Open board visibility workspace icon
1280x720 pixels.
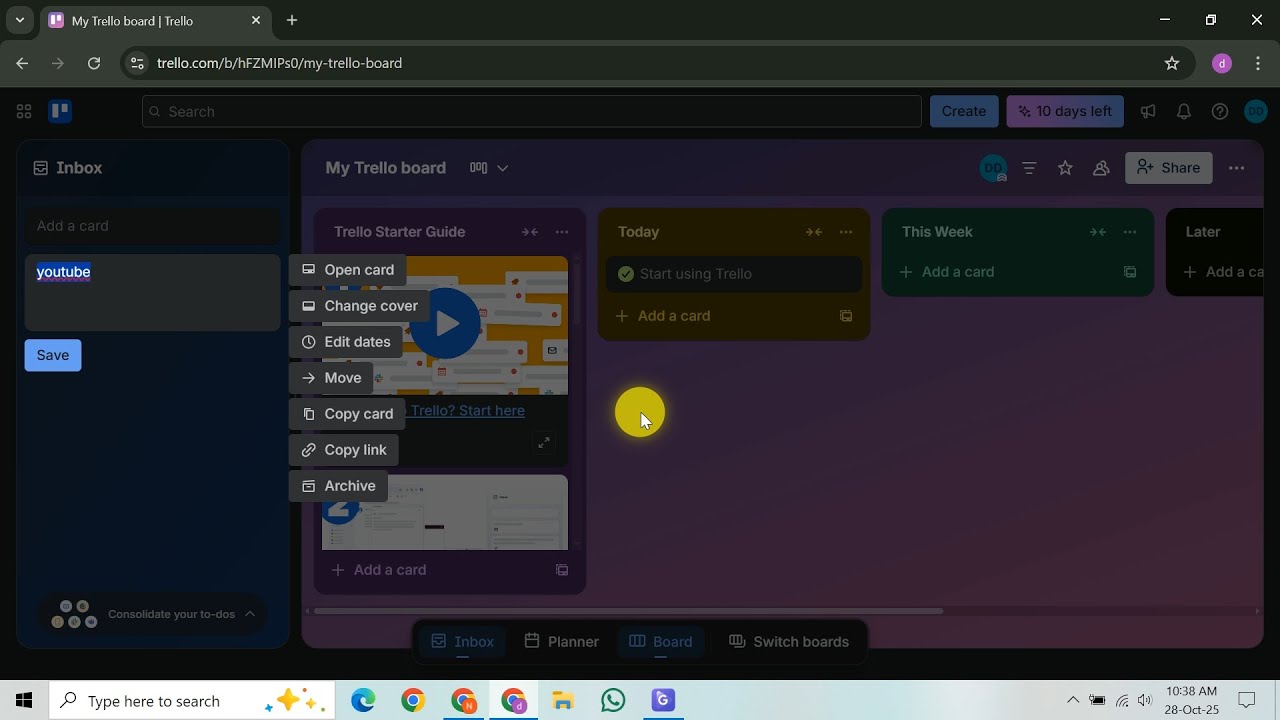point(1101,168)
